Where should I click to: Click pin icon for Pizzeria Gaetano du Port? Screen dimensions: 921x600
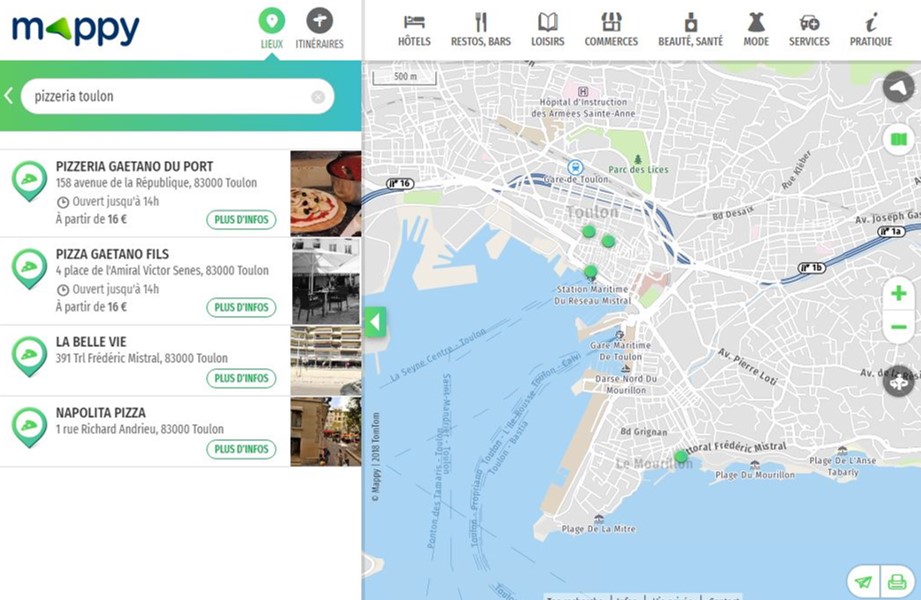point(29,181)
